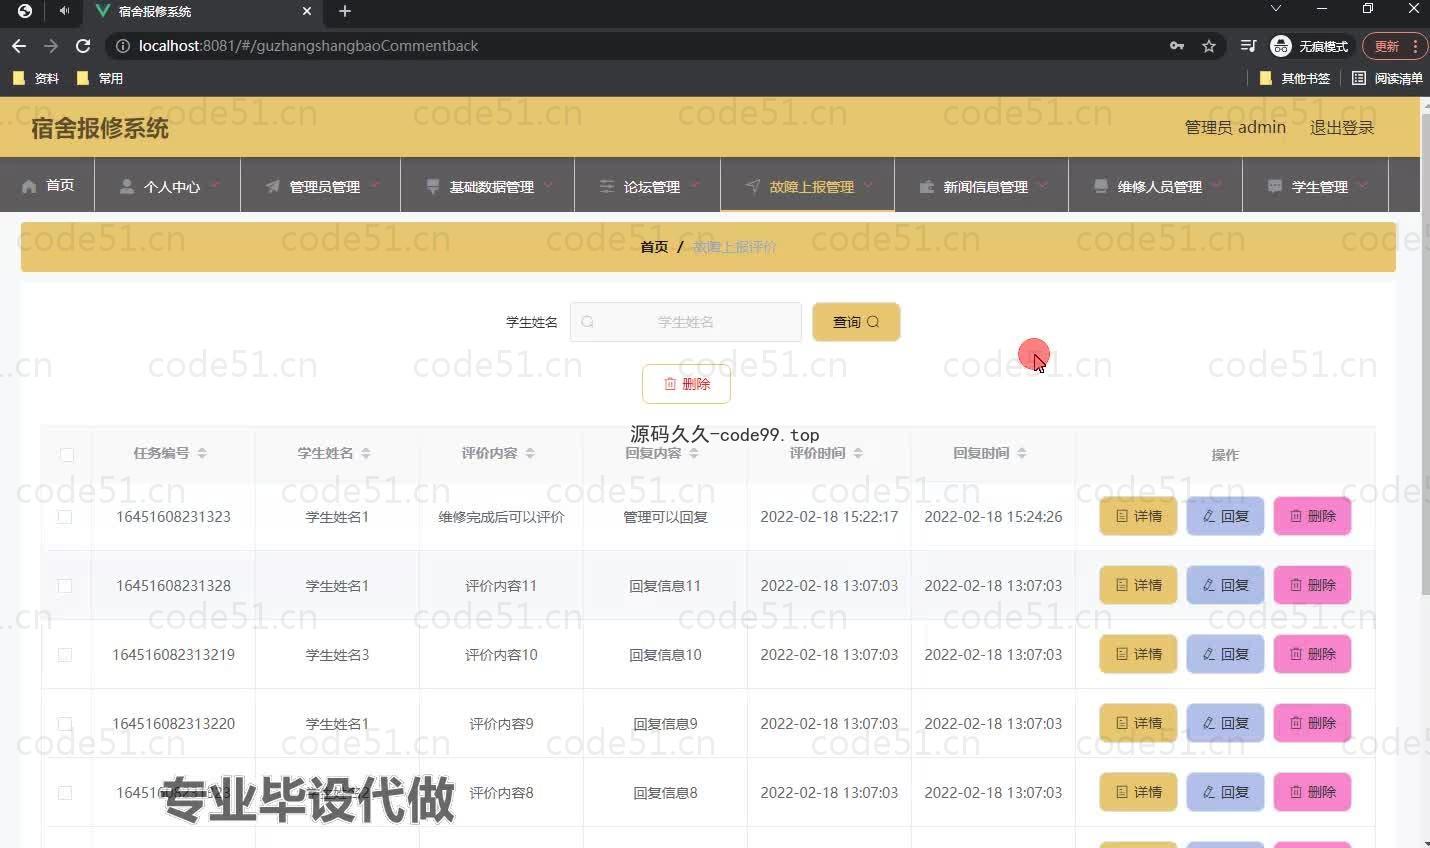Image resolution: width=1430 pixels, height=848 pixels.
Task: Click 回复 for the 评价内容8 row
Action: [x=1225, y=792]
